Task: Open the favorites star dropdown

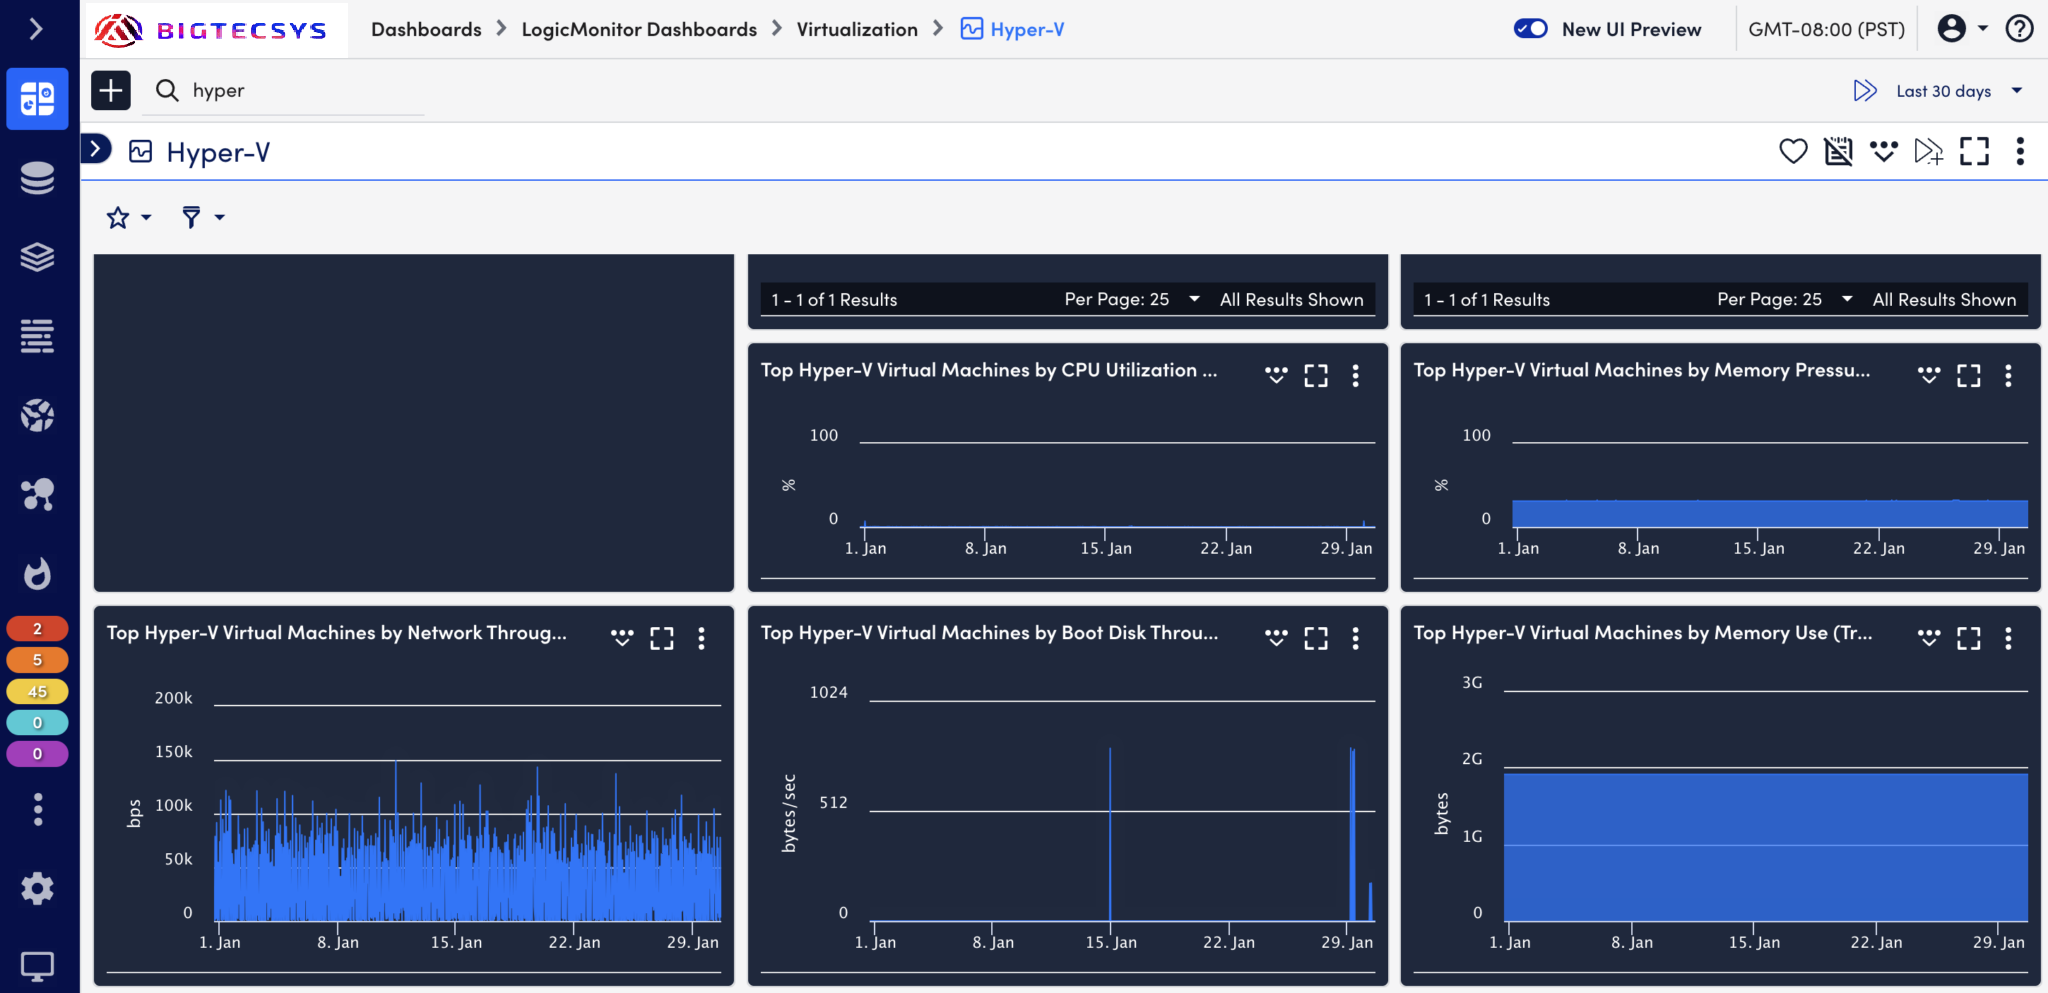Action: click(129, 217)
